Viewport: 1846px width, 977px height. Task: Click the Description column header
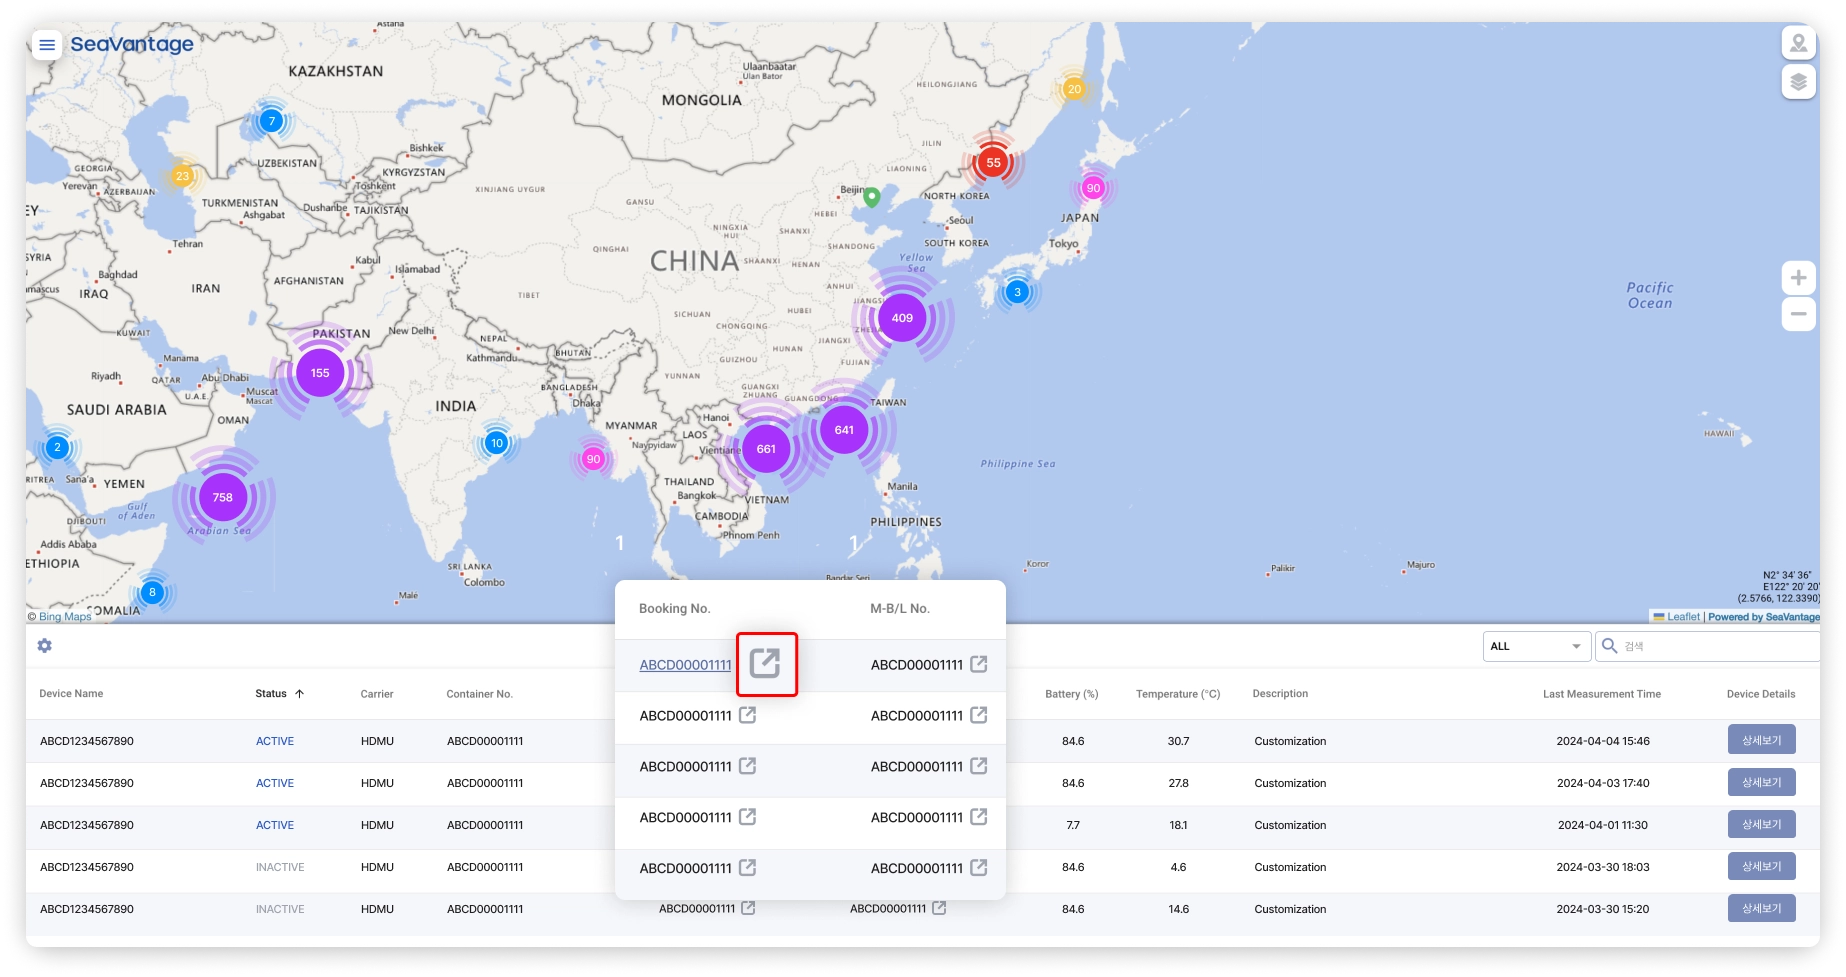point(1280,694)
